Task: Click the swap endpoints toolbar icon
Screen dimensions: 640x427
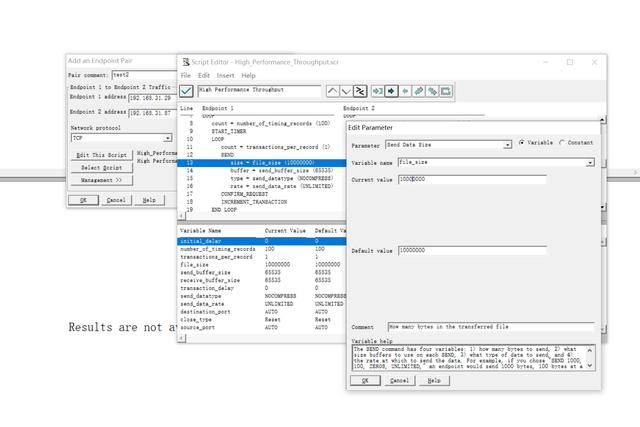Action: 361,91
